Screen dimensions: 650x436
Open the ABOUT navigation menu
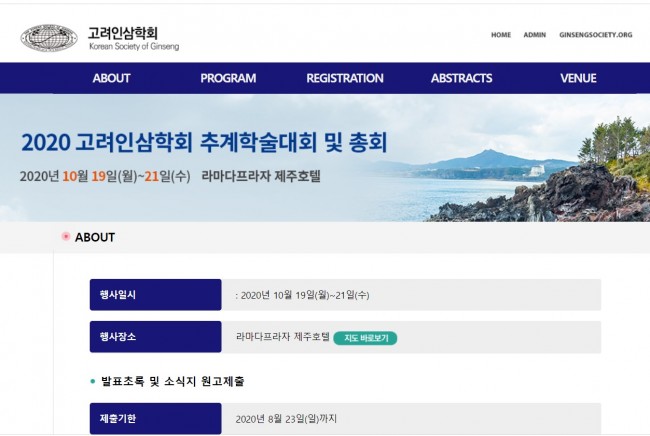tap(111, 78)
